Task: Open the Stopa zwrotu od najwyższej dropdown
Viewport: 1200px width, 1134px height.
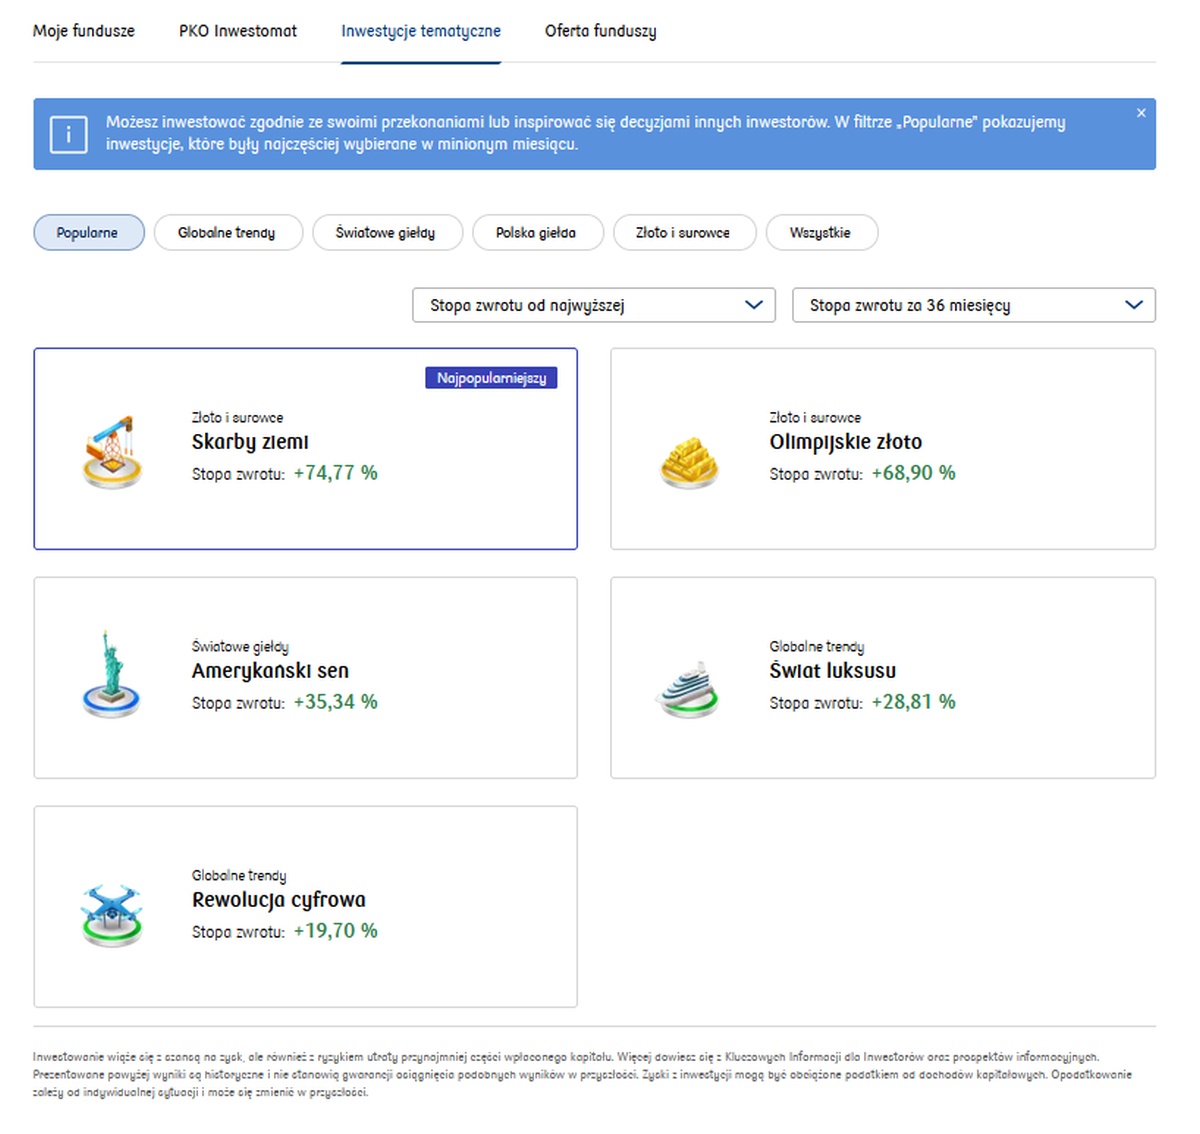Action: (594, 305)
